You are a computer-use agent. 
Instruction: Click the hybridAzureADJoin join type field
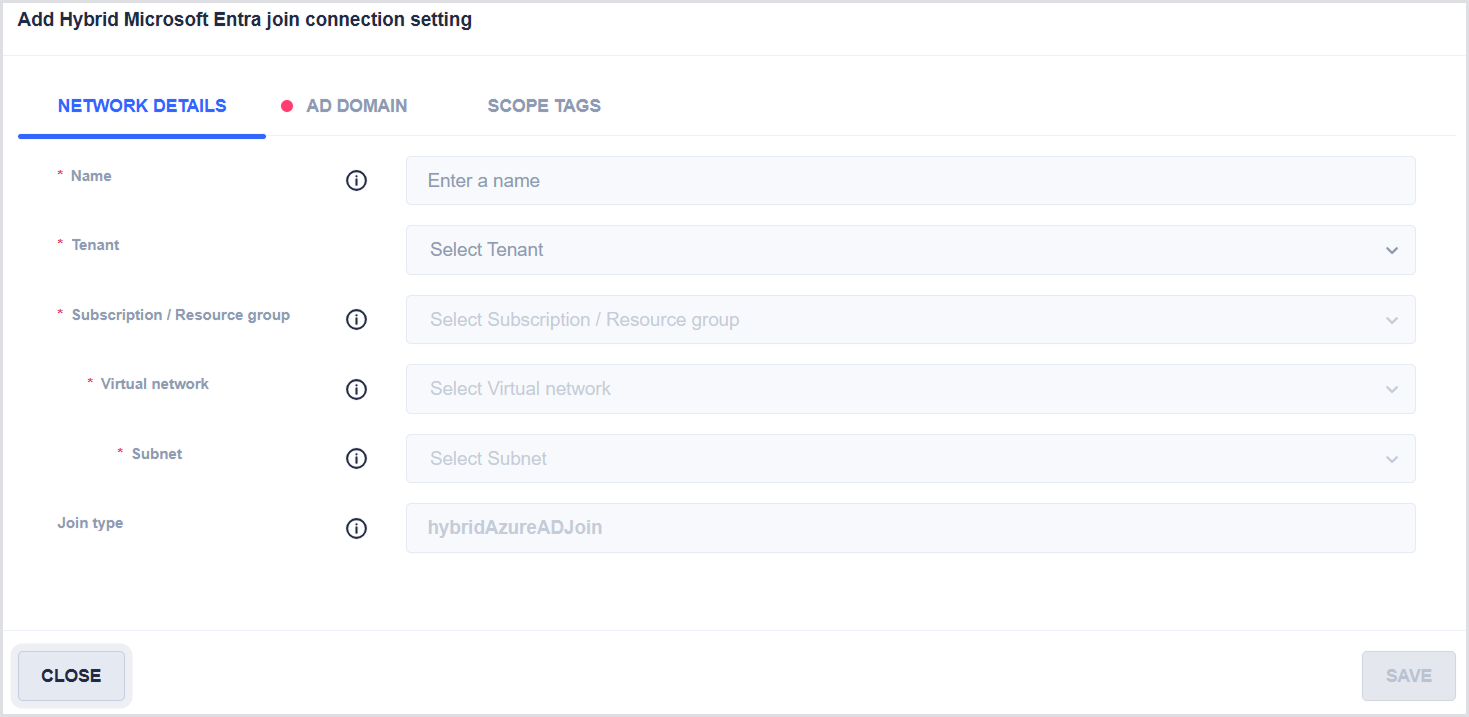click(x=910, y=528)
